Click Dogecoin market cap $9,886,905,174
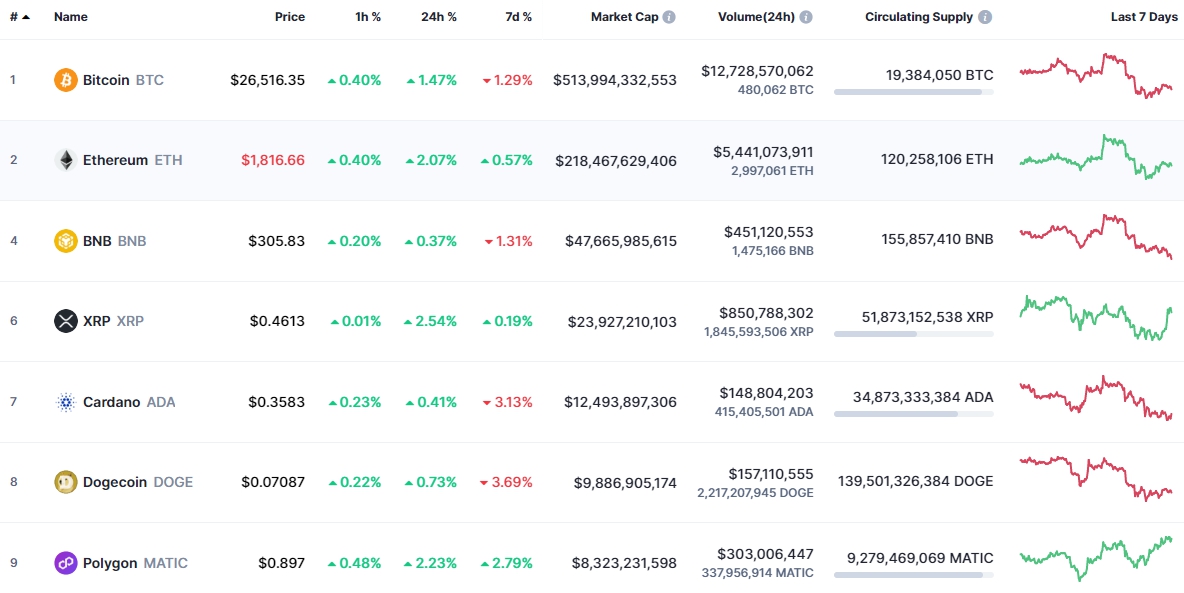Screen dimensions: 1184x593 (x=626, y=482)
